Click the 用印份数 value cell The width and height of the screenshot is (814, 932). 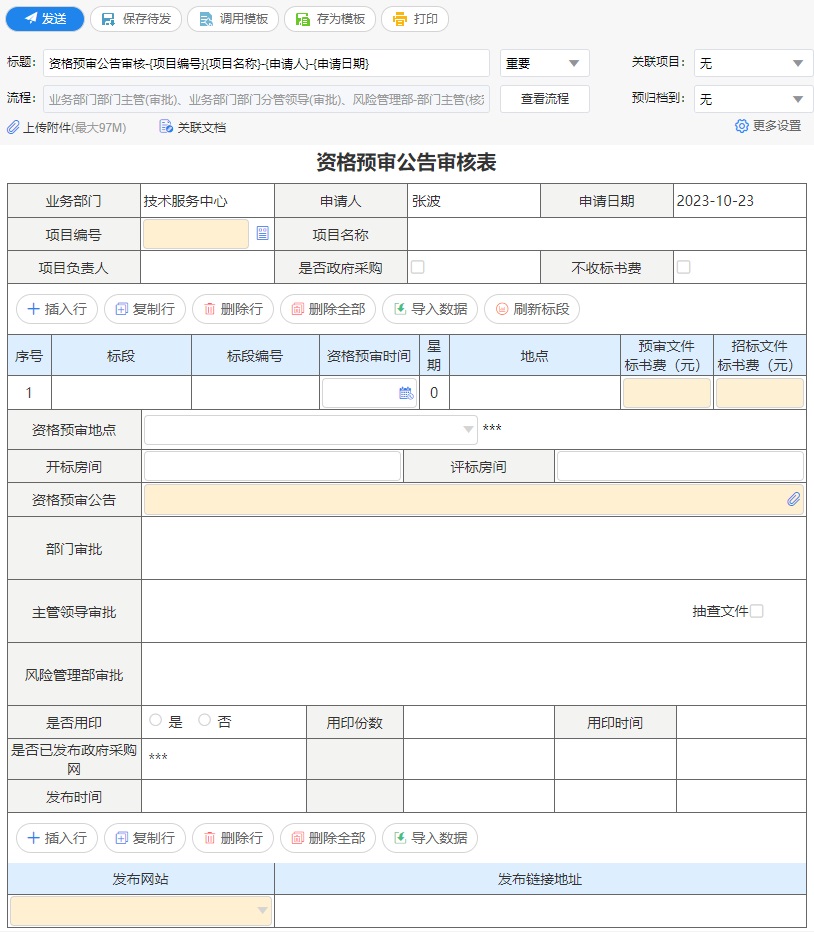click(479, 722)
